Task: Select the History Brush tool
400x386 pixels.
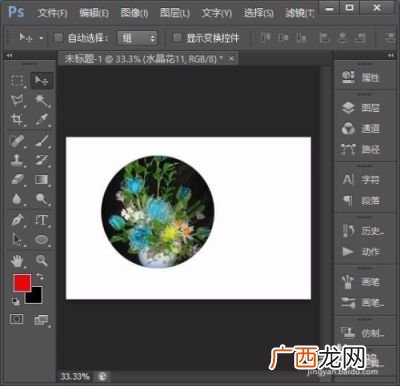Action: [42, 160]
